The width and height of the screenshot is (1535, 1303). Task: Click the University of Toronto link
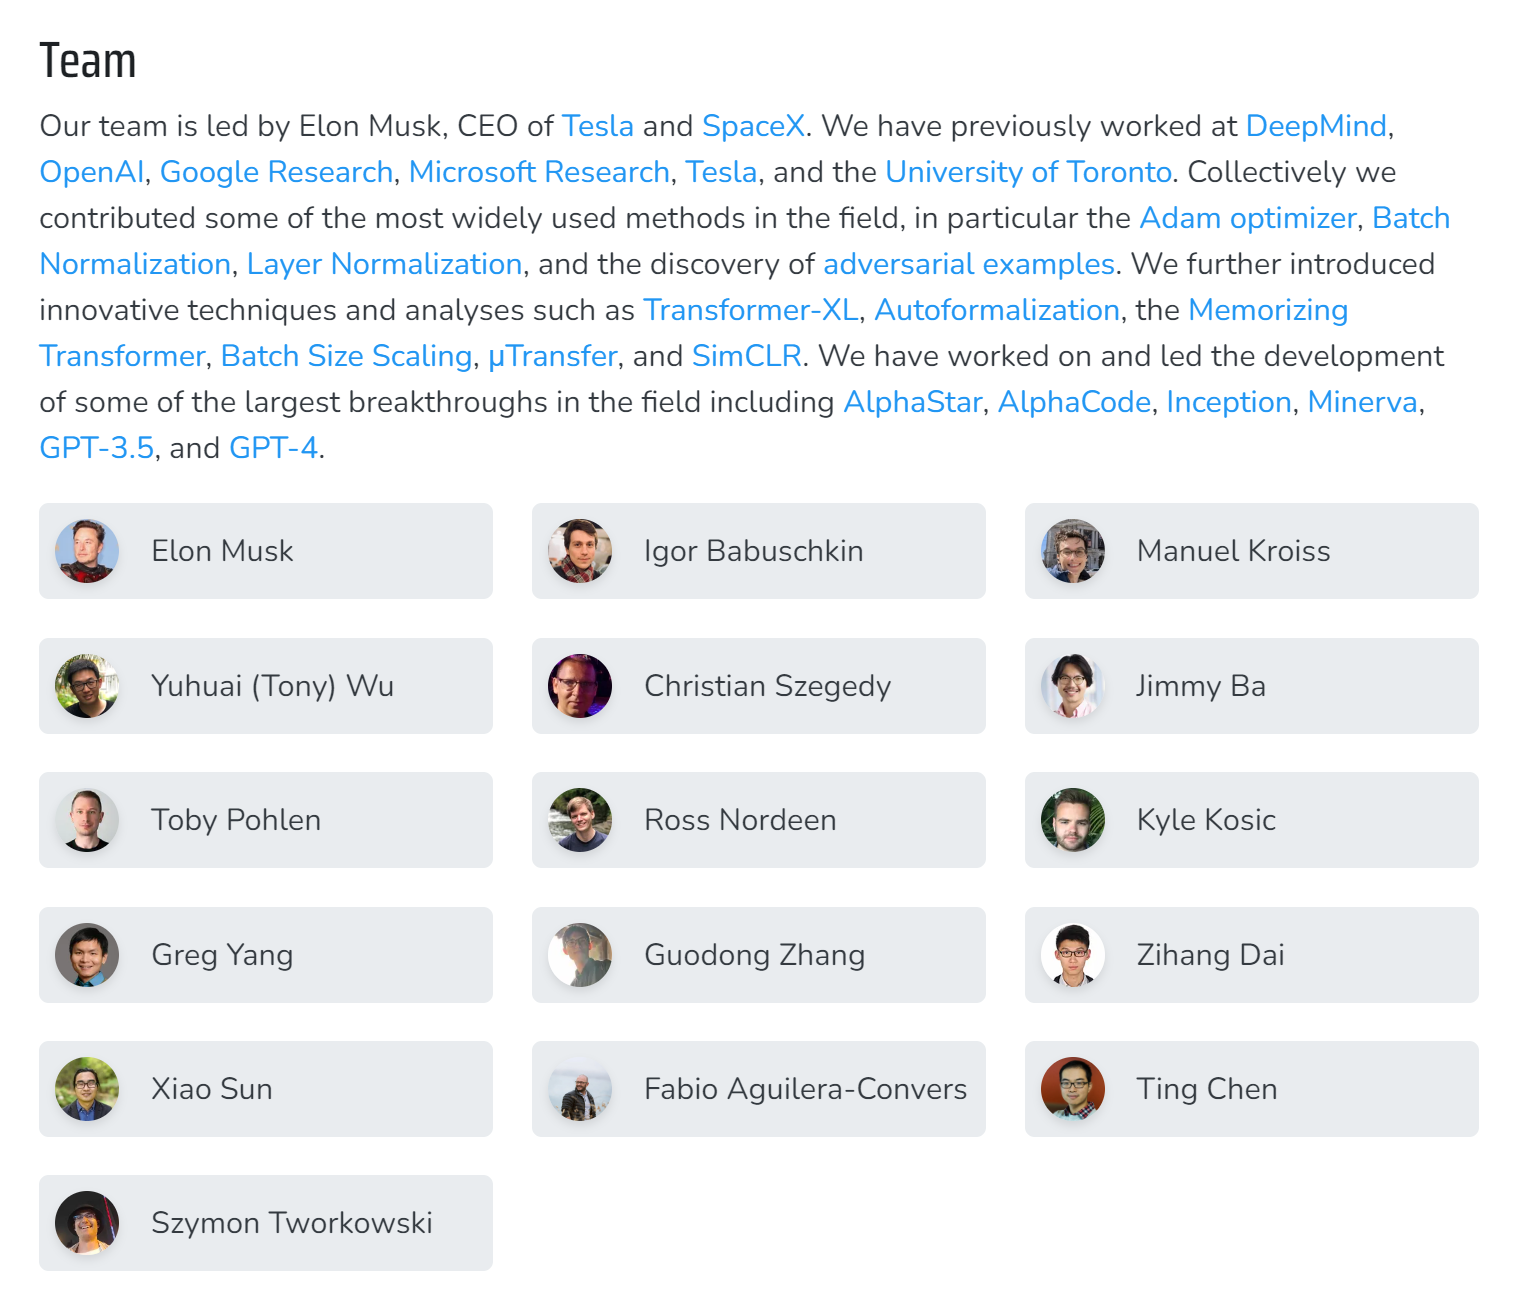pyautogui.click(x=1028, y=172)
